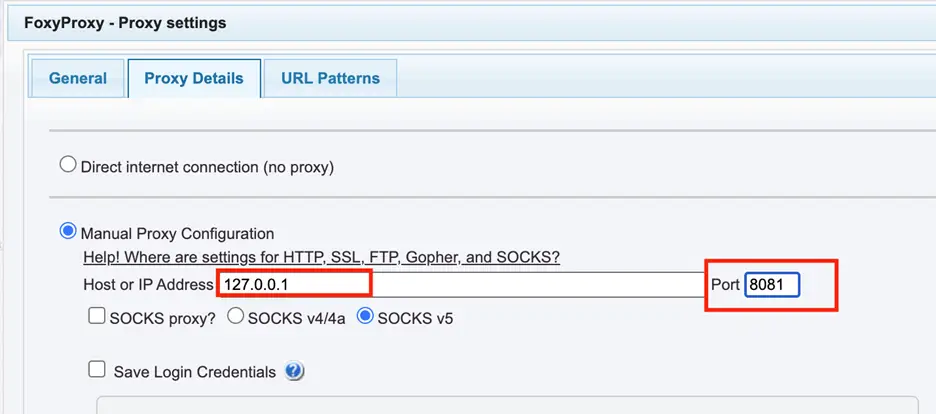Select SOCKS v5 radio button

(x=365, y=316)
